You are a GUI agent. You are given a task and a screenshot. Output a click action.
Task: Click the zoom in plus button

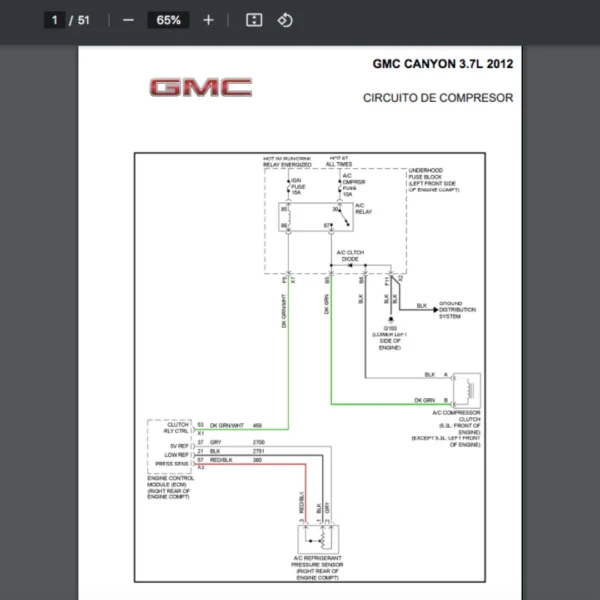[x=208, y=20]
